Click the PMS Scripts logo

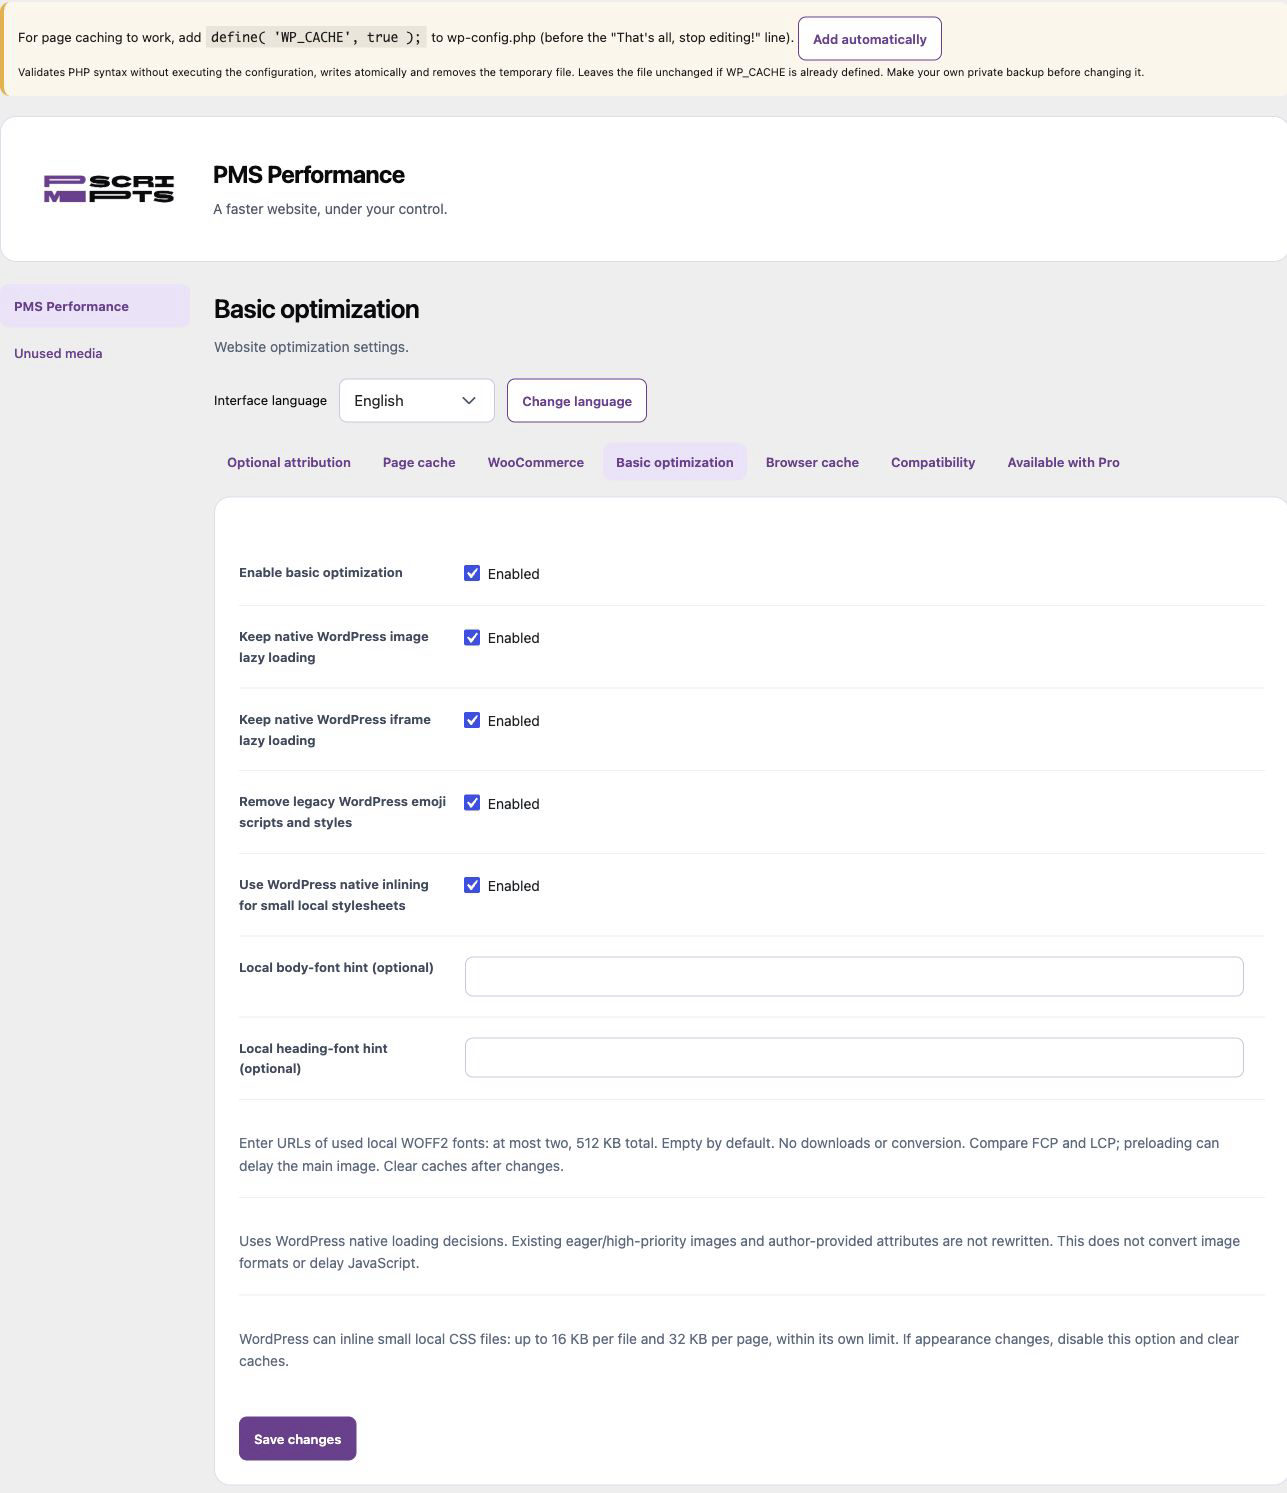[109, 189]
